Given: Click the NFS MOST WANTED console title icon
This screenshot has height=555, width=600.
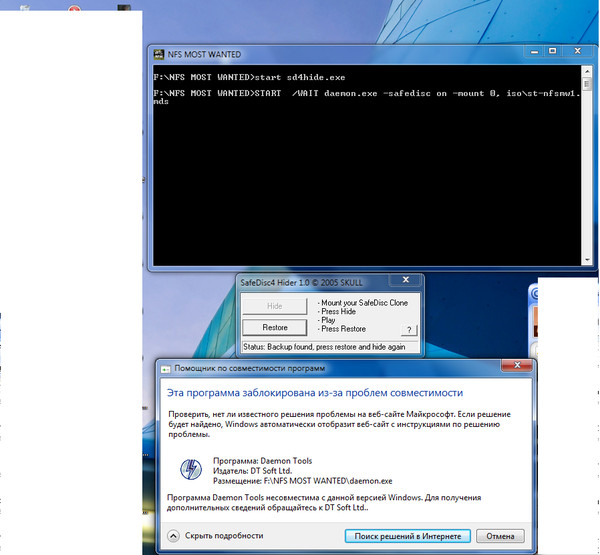Looking at the screenshot, I should (x=158, y=54).
